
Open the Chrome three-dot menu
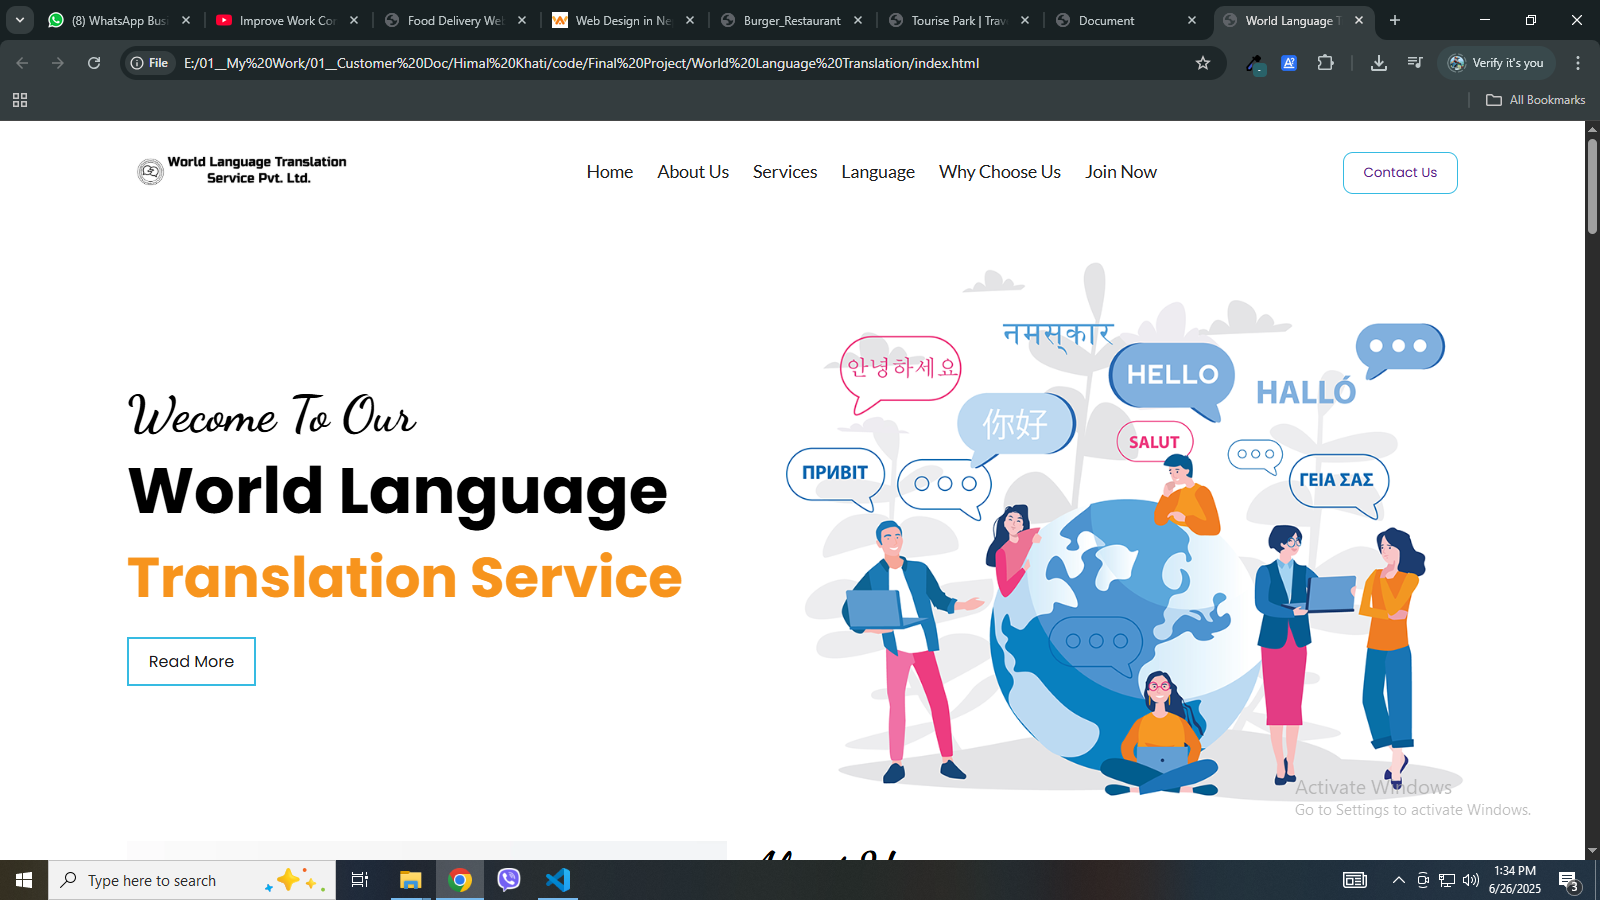1578,63
